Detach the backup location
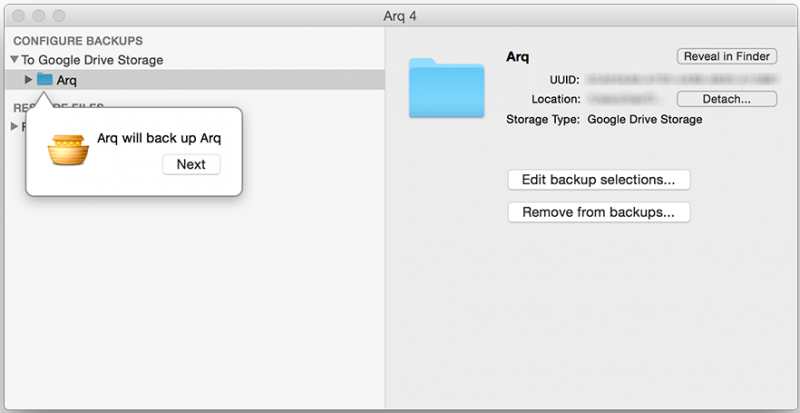 727,99
